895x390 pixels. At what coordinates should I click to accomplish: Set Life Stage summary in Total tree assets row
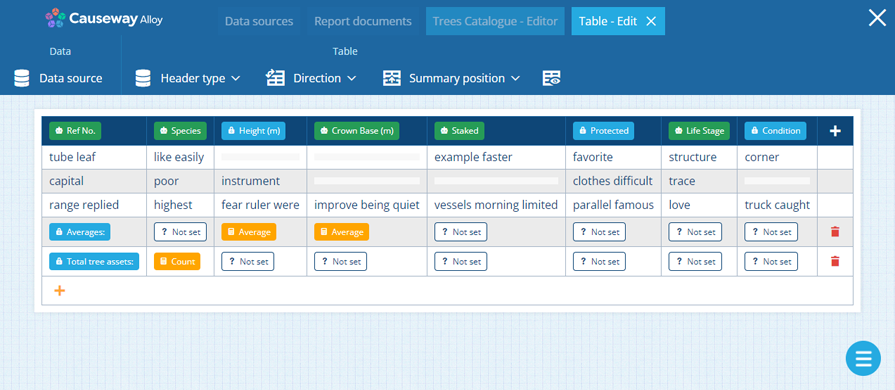[695, 262]
